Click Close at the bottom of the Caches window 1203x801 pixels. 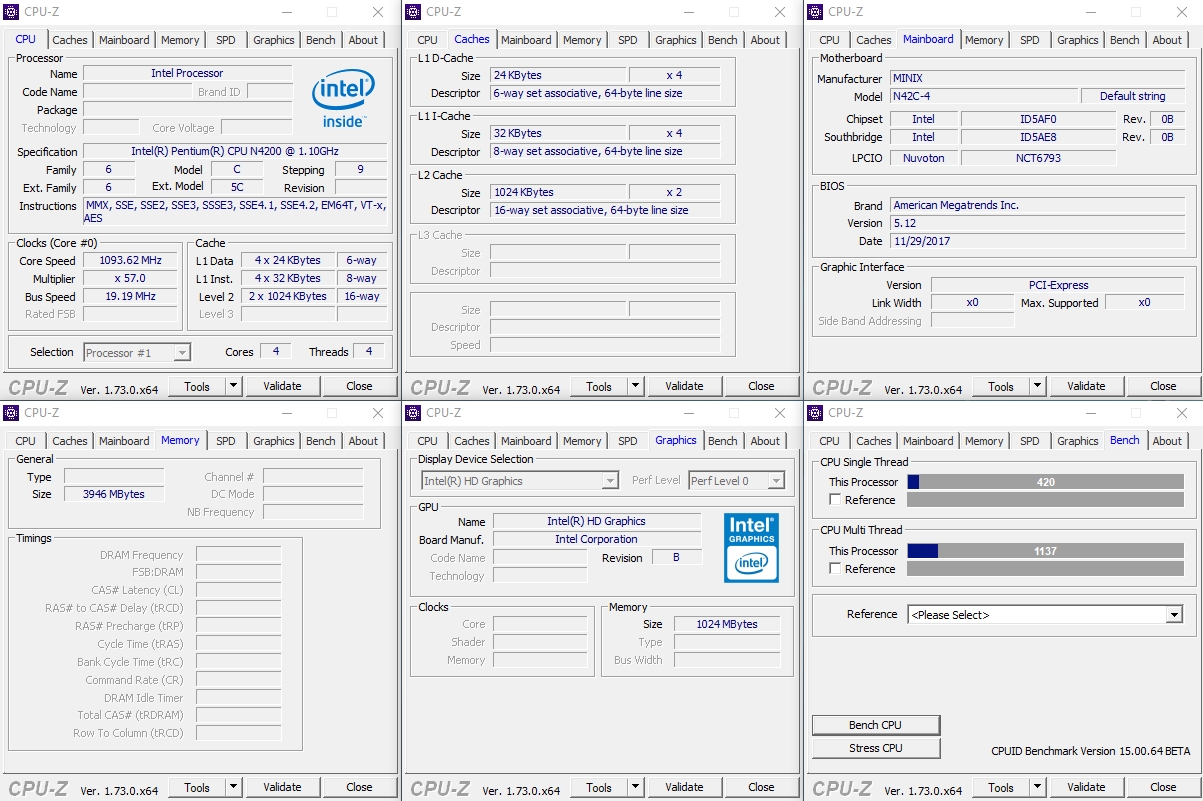[761, 386]
